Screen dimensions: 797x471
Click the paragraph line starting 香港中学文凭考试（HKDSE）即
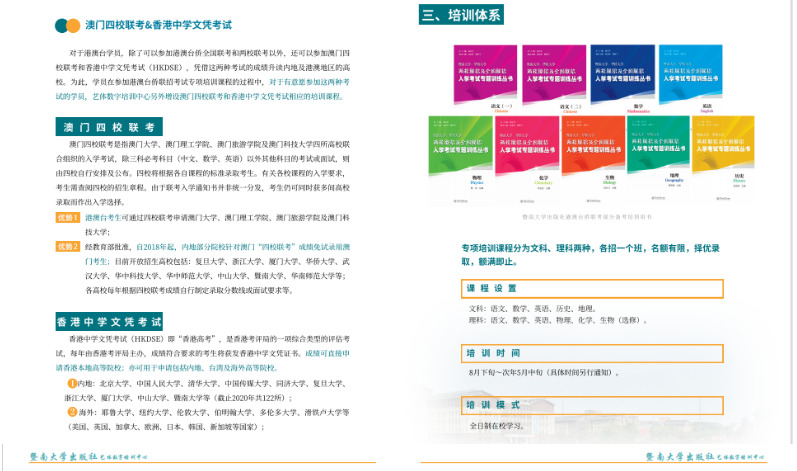(x=209, y=339)
